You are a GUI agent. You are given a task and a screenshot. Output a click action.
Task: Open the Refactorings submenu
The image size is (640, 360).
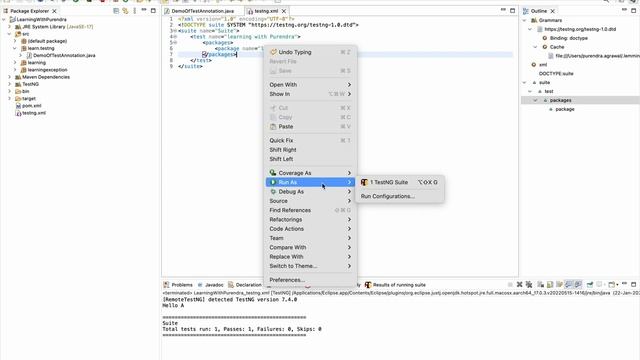tap(310, 220)
